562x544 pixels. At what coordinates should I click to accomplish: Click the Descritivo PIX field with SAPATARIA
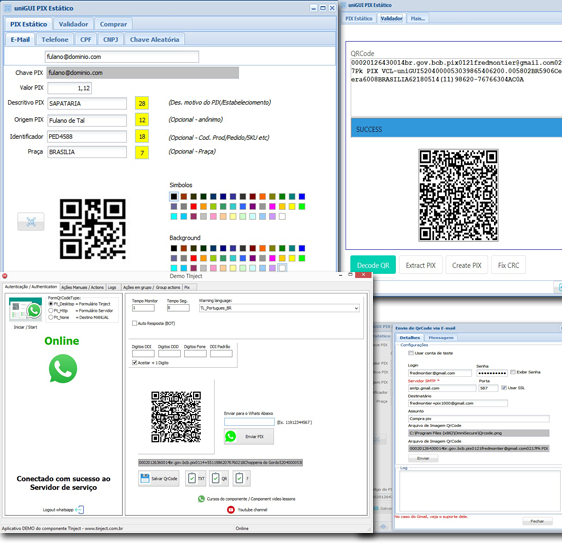[87, 103]
